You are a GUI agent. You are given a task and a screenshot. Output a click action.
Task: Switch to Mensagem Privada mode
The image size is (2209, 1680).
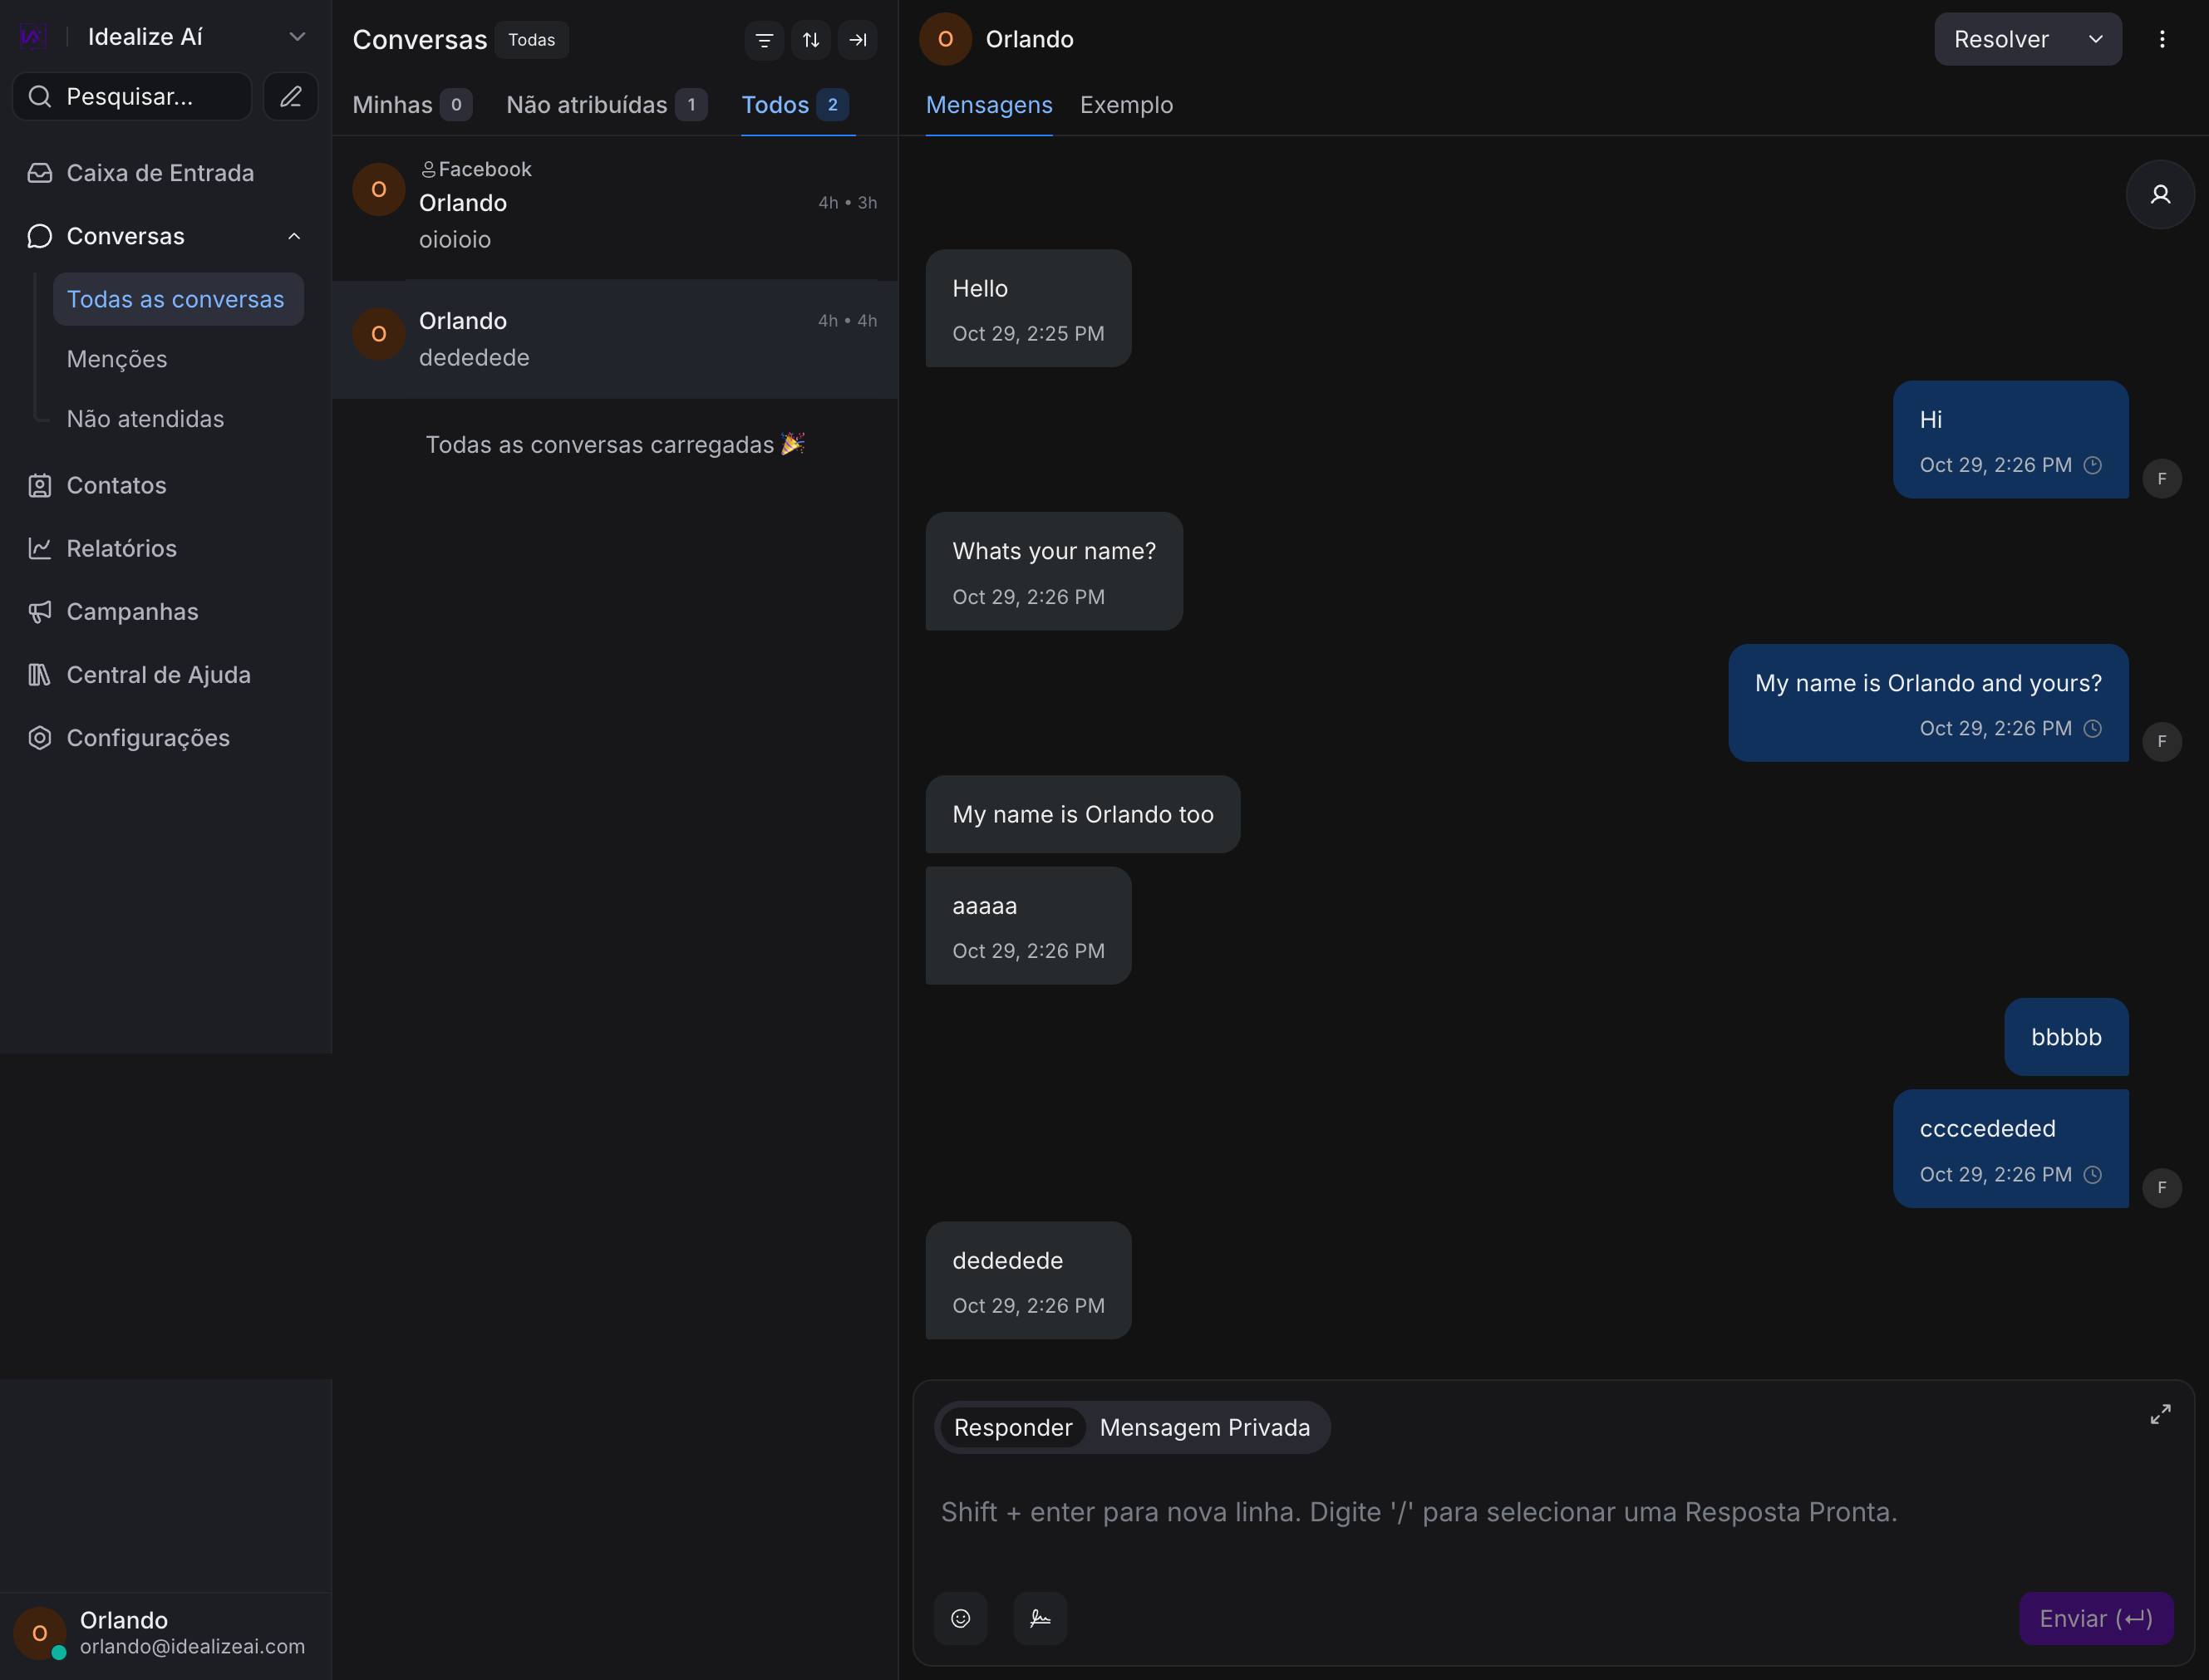[1204, 1427]
